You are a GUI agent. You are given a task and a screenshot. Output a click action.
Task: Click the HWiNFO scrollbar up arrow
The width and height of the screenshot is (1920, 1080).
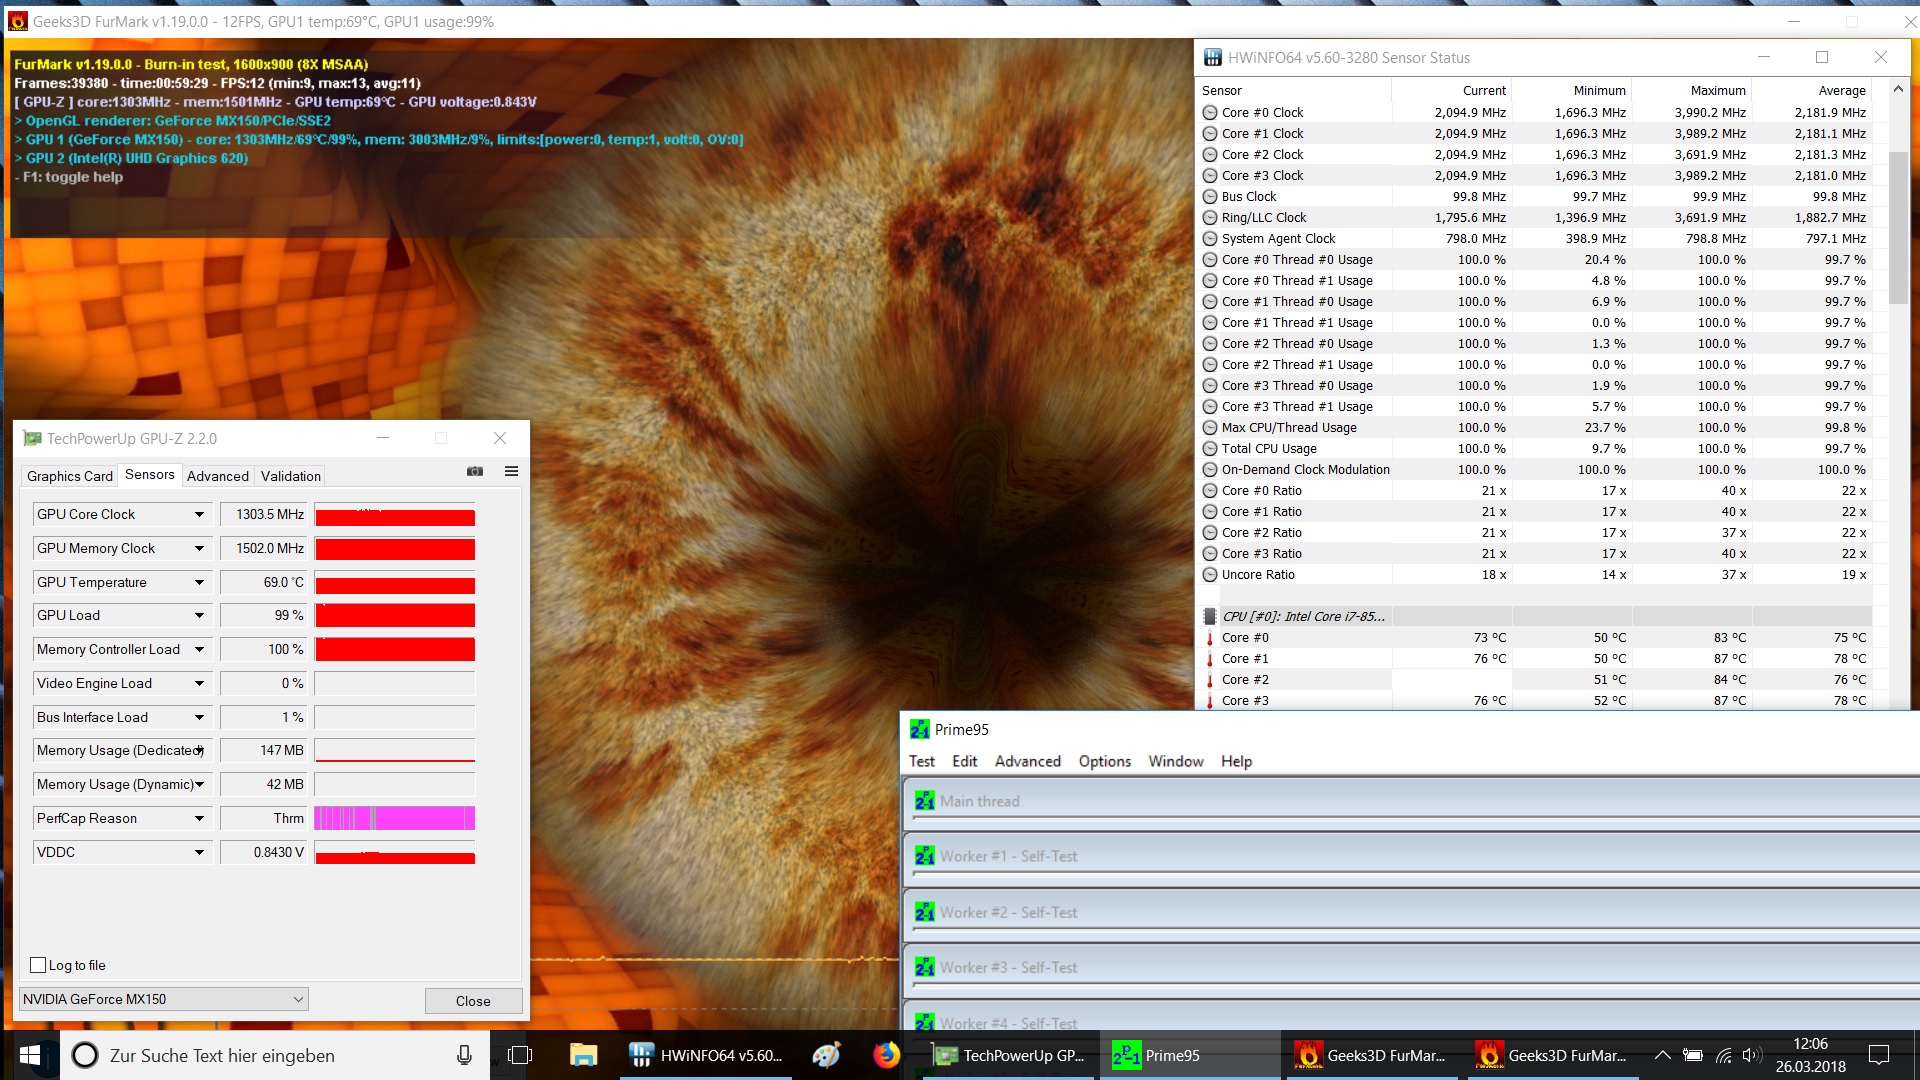click(x=1897, y=89)
